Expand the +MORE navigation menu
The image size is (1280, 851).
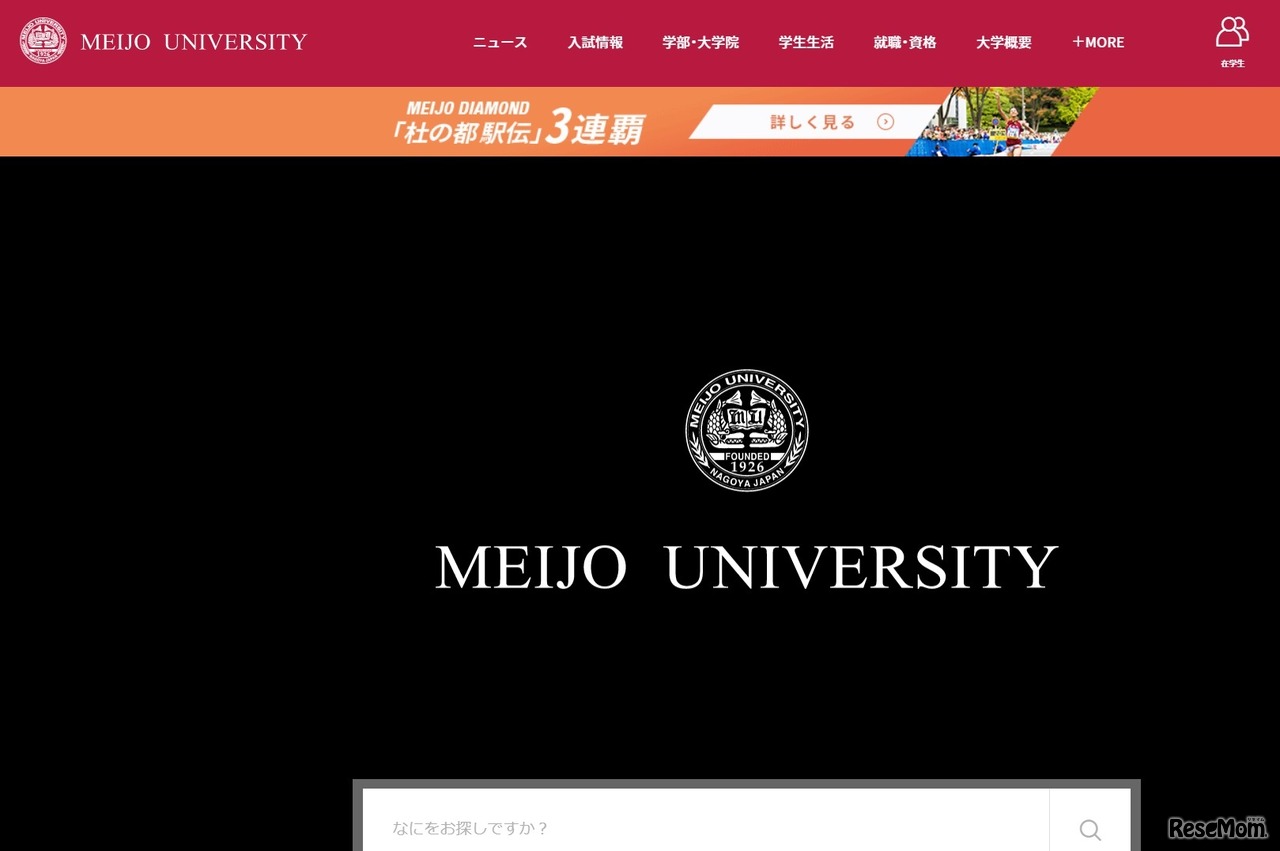[x=1098, y=42]
